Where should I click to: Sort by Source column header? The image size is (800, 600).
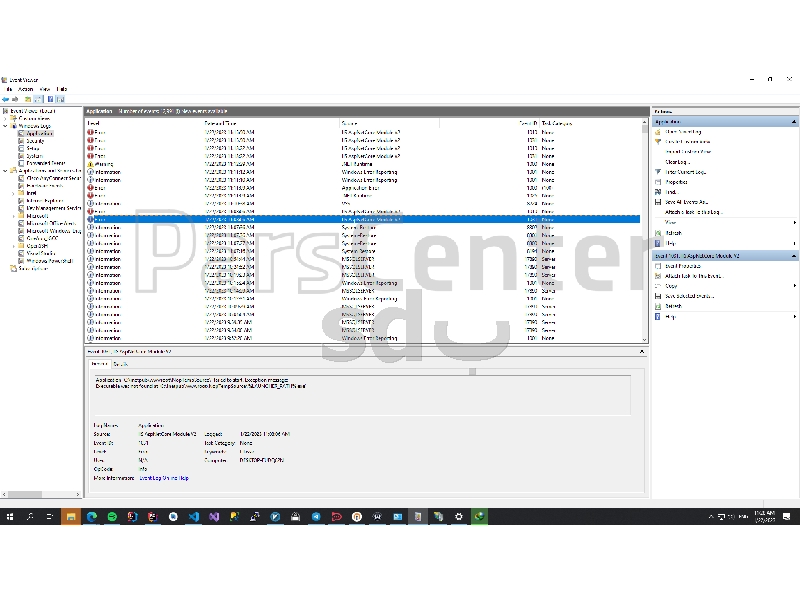point(389,123)
